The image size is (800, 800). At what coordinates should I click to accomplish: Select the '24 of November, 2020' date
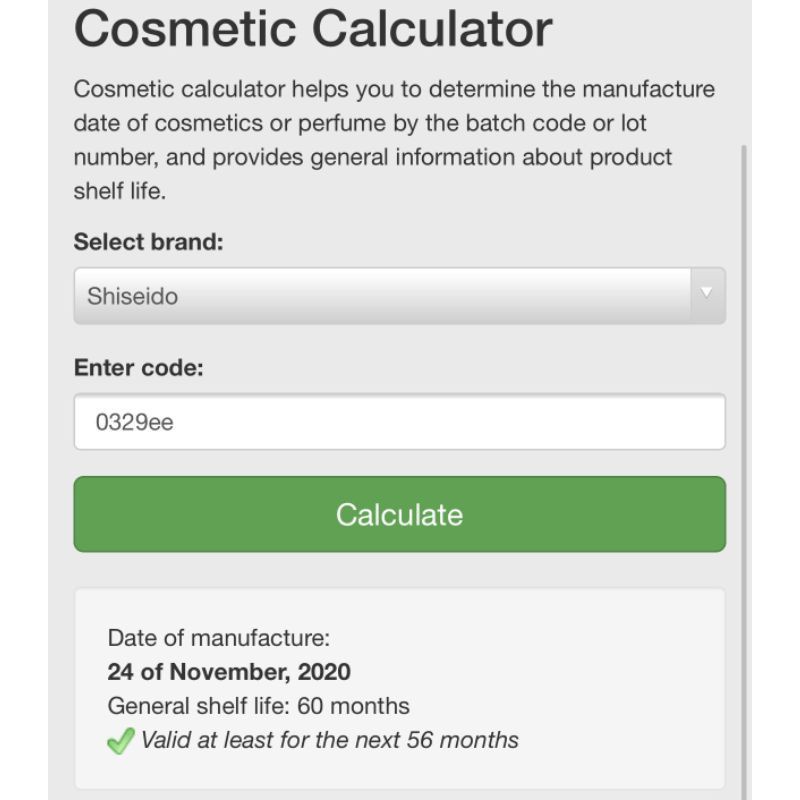229,672
